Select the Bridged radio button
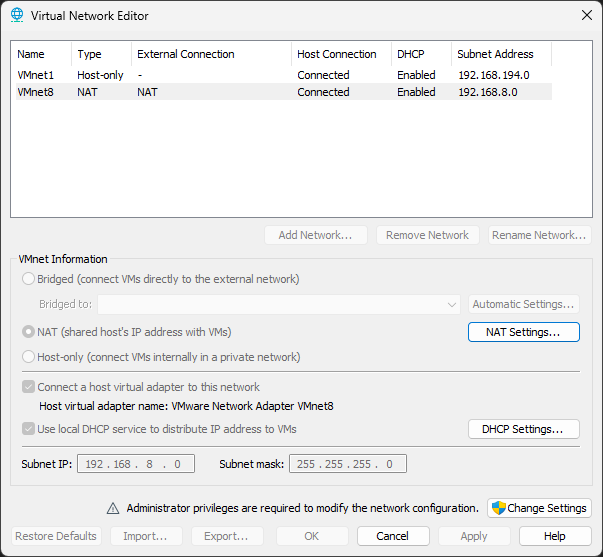 point(28,280)
